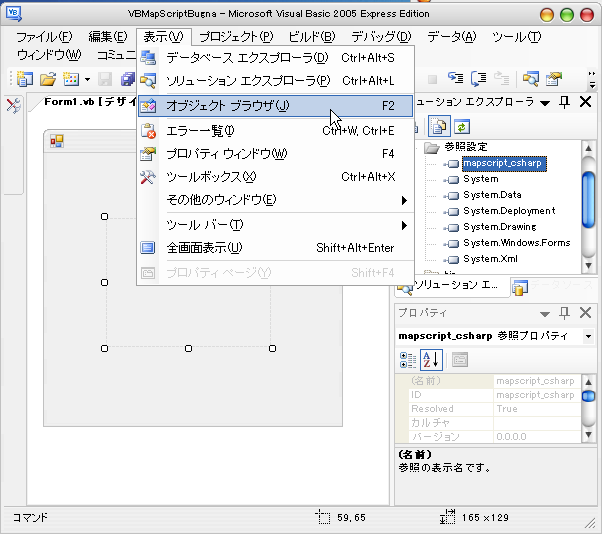Select the System.Xml reference
602x534 pixels.
tap(490, 259)
